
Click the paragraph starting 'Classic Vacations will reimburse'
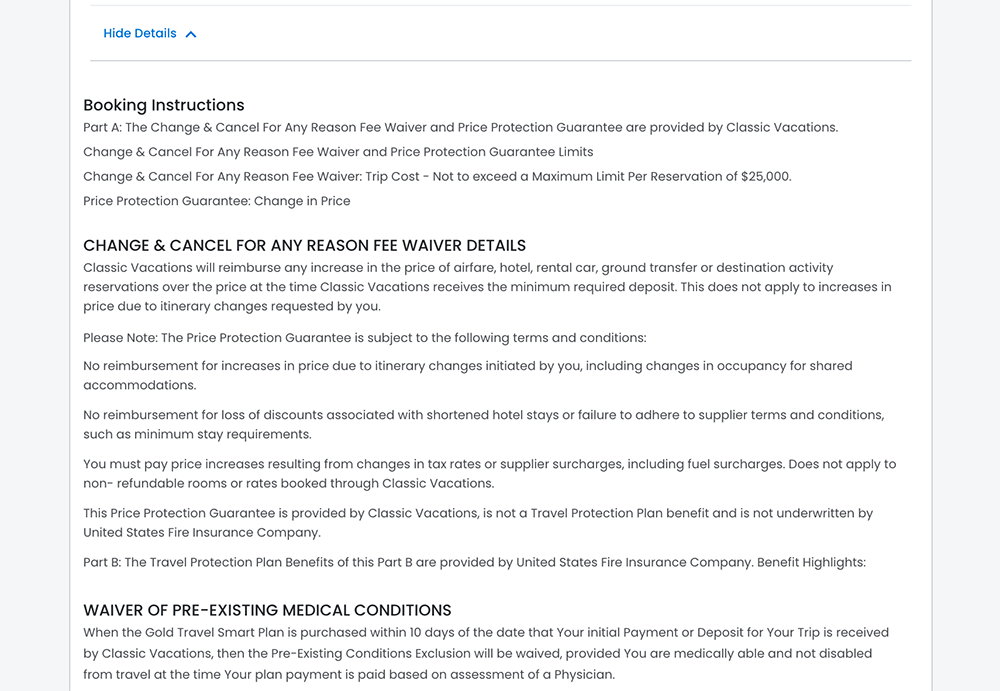point(486,287)
